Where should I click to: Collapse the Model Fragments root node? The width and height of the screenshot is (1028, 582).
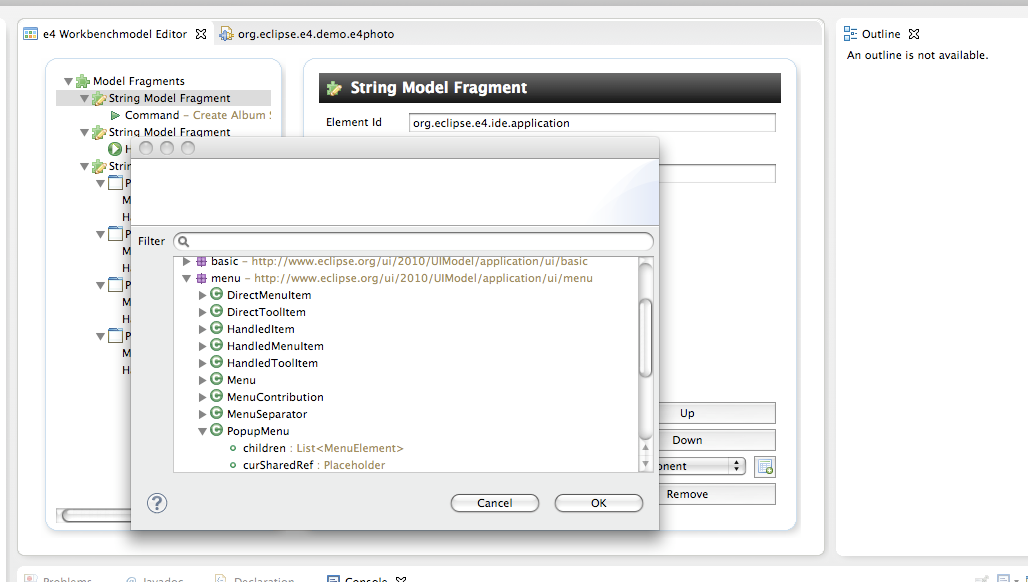coord(68,81)
